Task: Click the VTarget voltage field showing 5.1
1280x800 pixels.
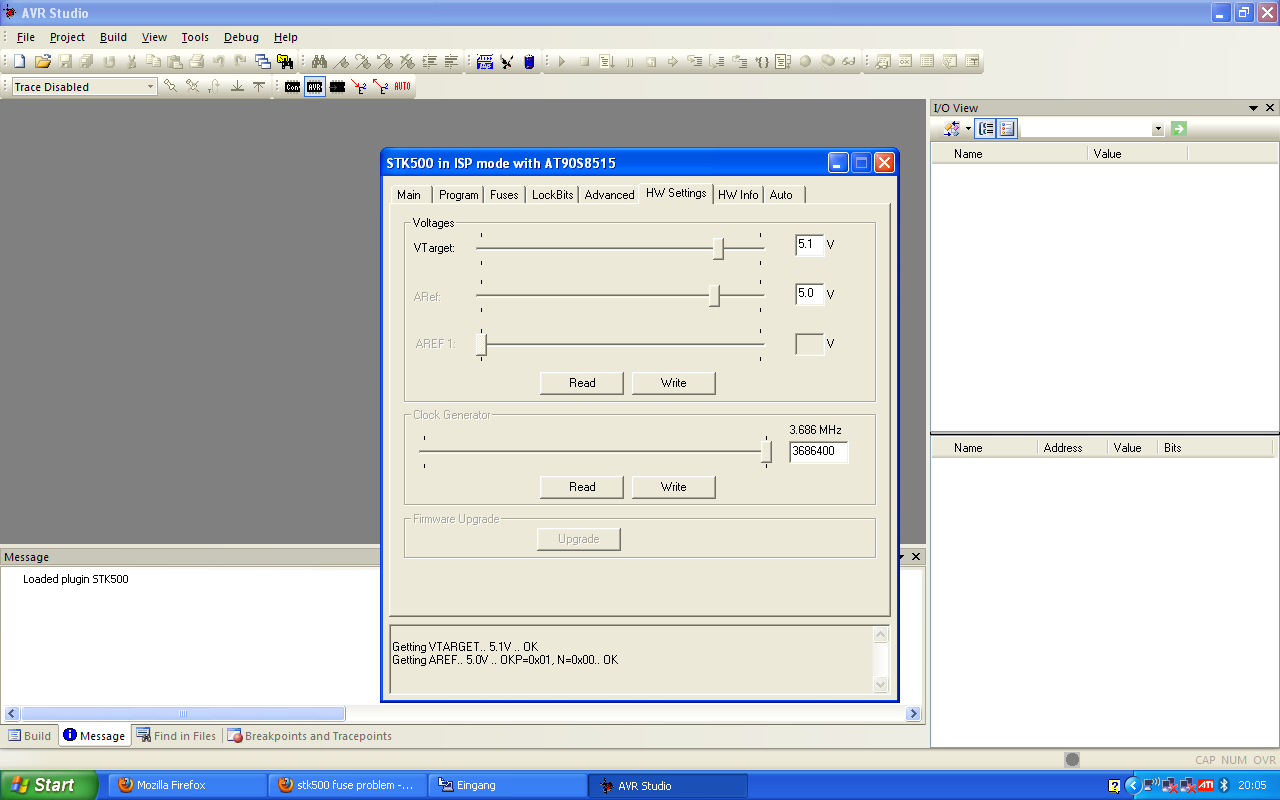Action: tap(810, 245)
